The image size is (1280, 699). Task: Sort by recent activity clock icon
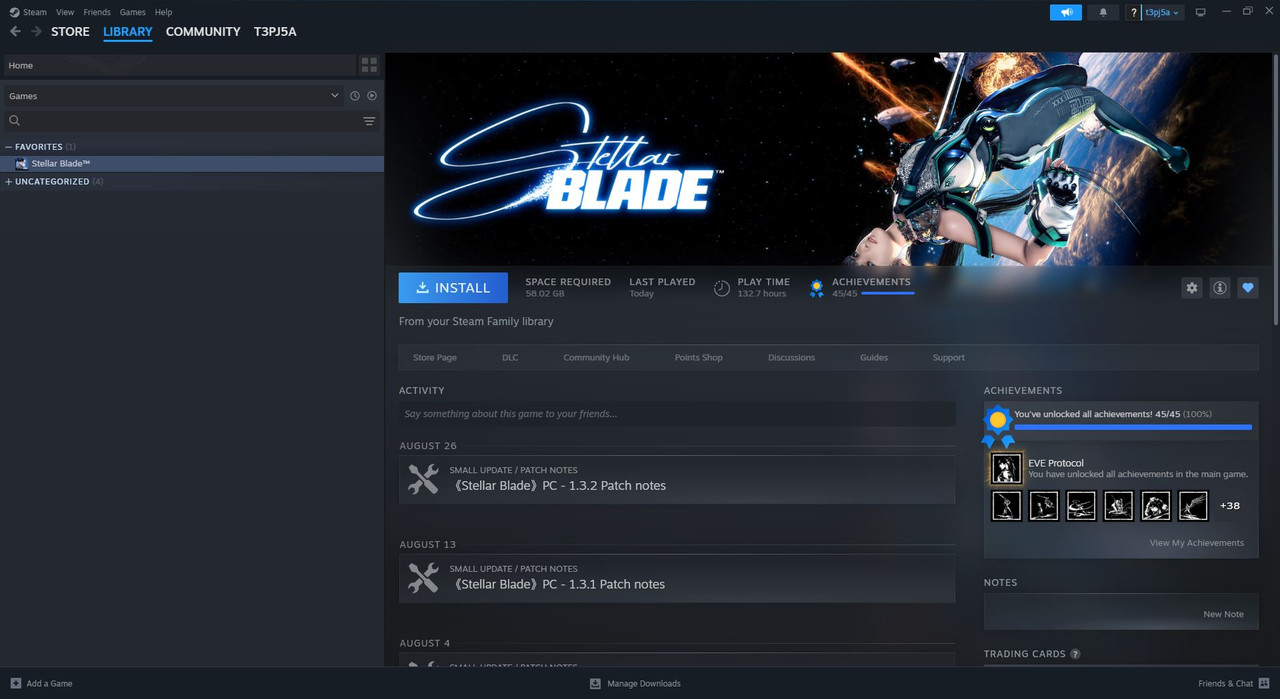[x=355, y=96]
